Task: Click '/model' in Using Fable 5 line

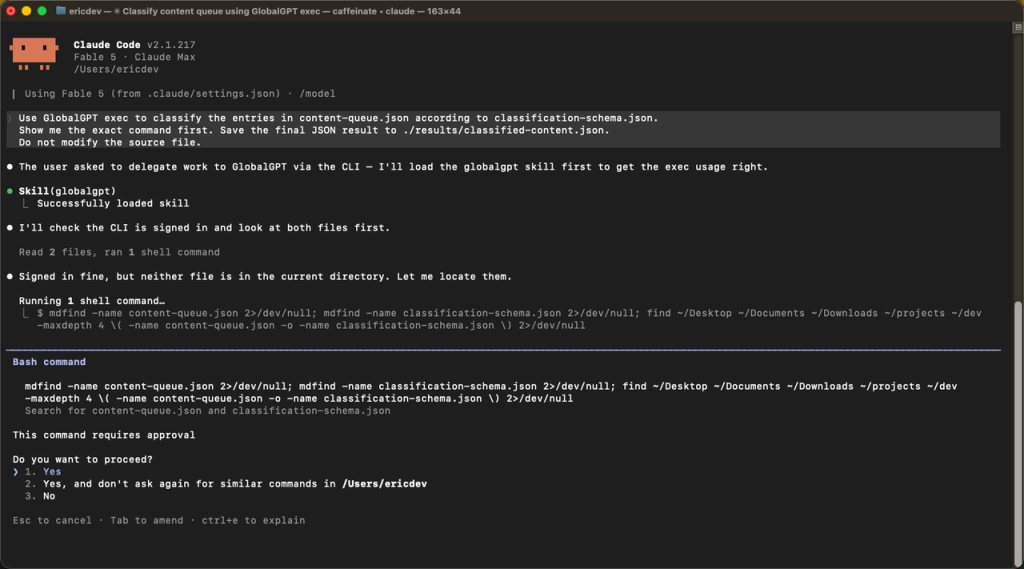Action: click(317, 94)
